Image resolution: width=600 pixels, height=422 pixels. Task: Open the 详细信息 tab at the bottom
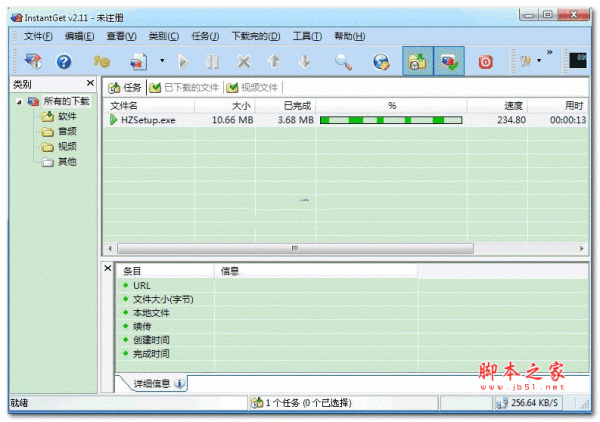156,383
